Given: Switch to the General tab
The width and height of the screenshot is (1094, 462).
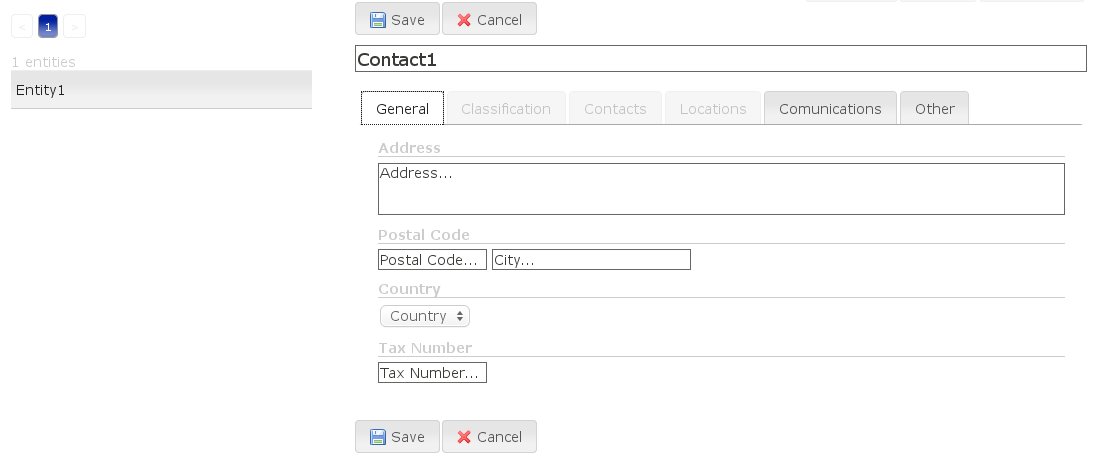Looking at the screenshot, I should click(x=403, y=108).
